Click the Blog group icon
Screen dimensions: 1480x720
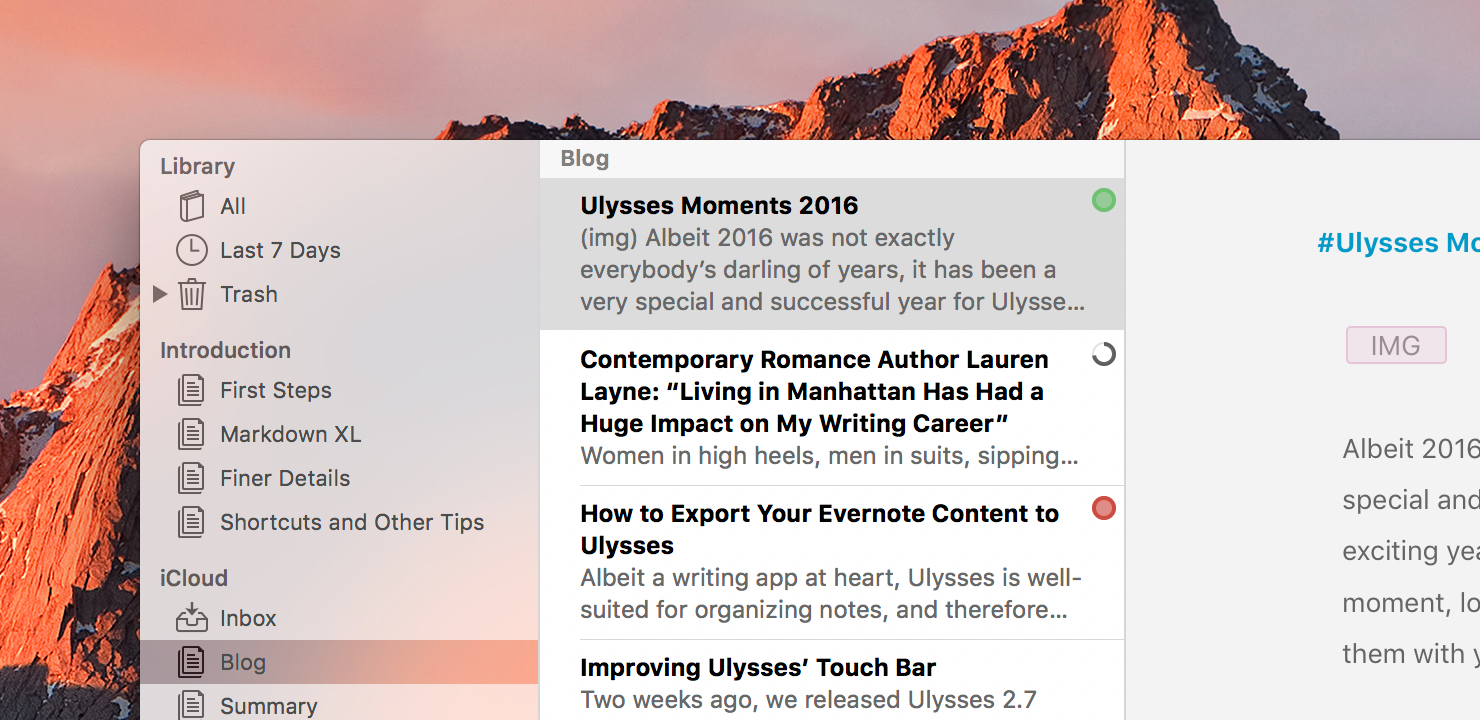click(x=191, y=662)
